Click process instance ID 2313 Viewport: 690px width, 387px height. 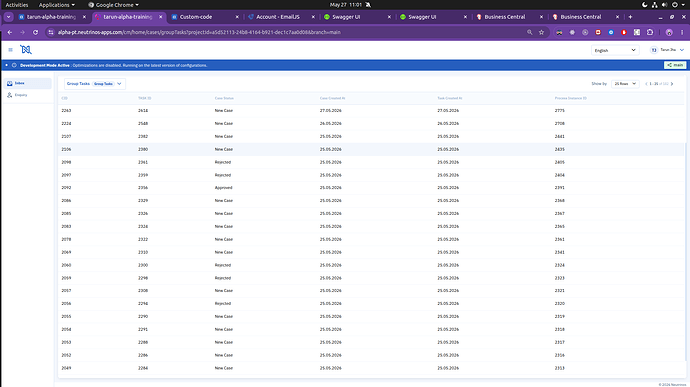coord(559,368)
